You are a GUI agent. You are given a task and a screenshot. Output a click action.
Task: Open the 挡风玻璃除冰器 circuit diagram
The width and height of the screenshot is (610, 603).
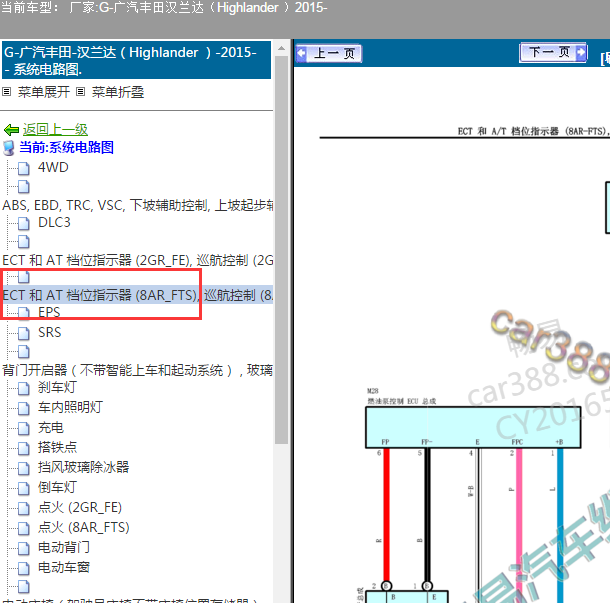(x=83, y=467)
